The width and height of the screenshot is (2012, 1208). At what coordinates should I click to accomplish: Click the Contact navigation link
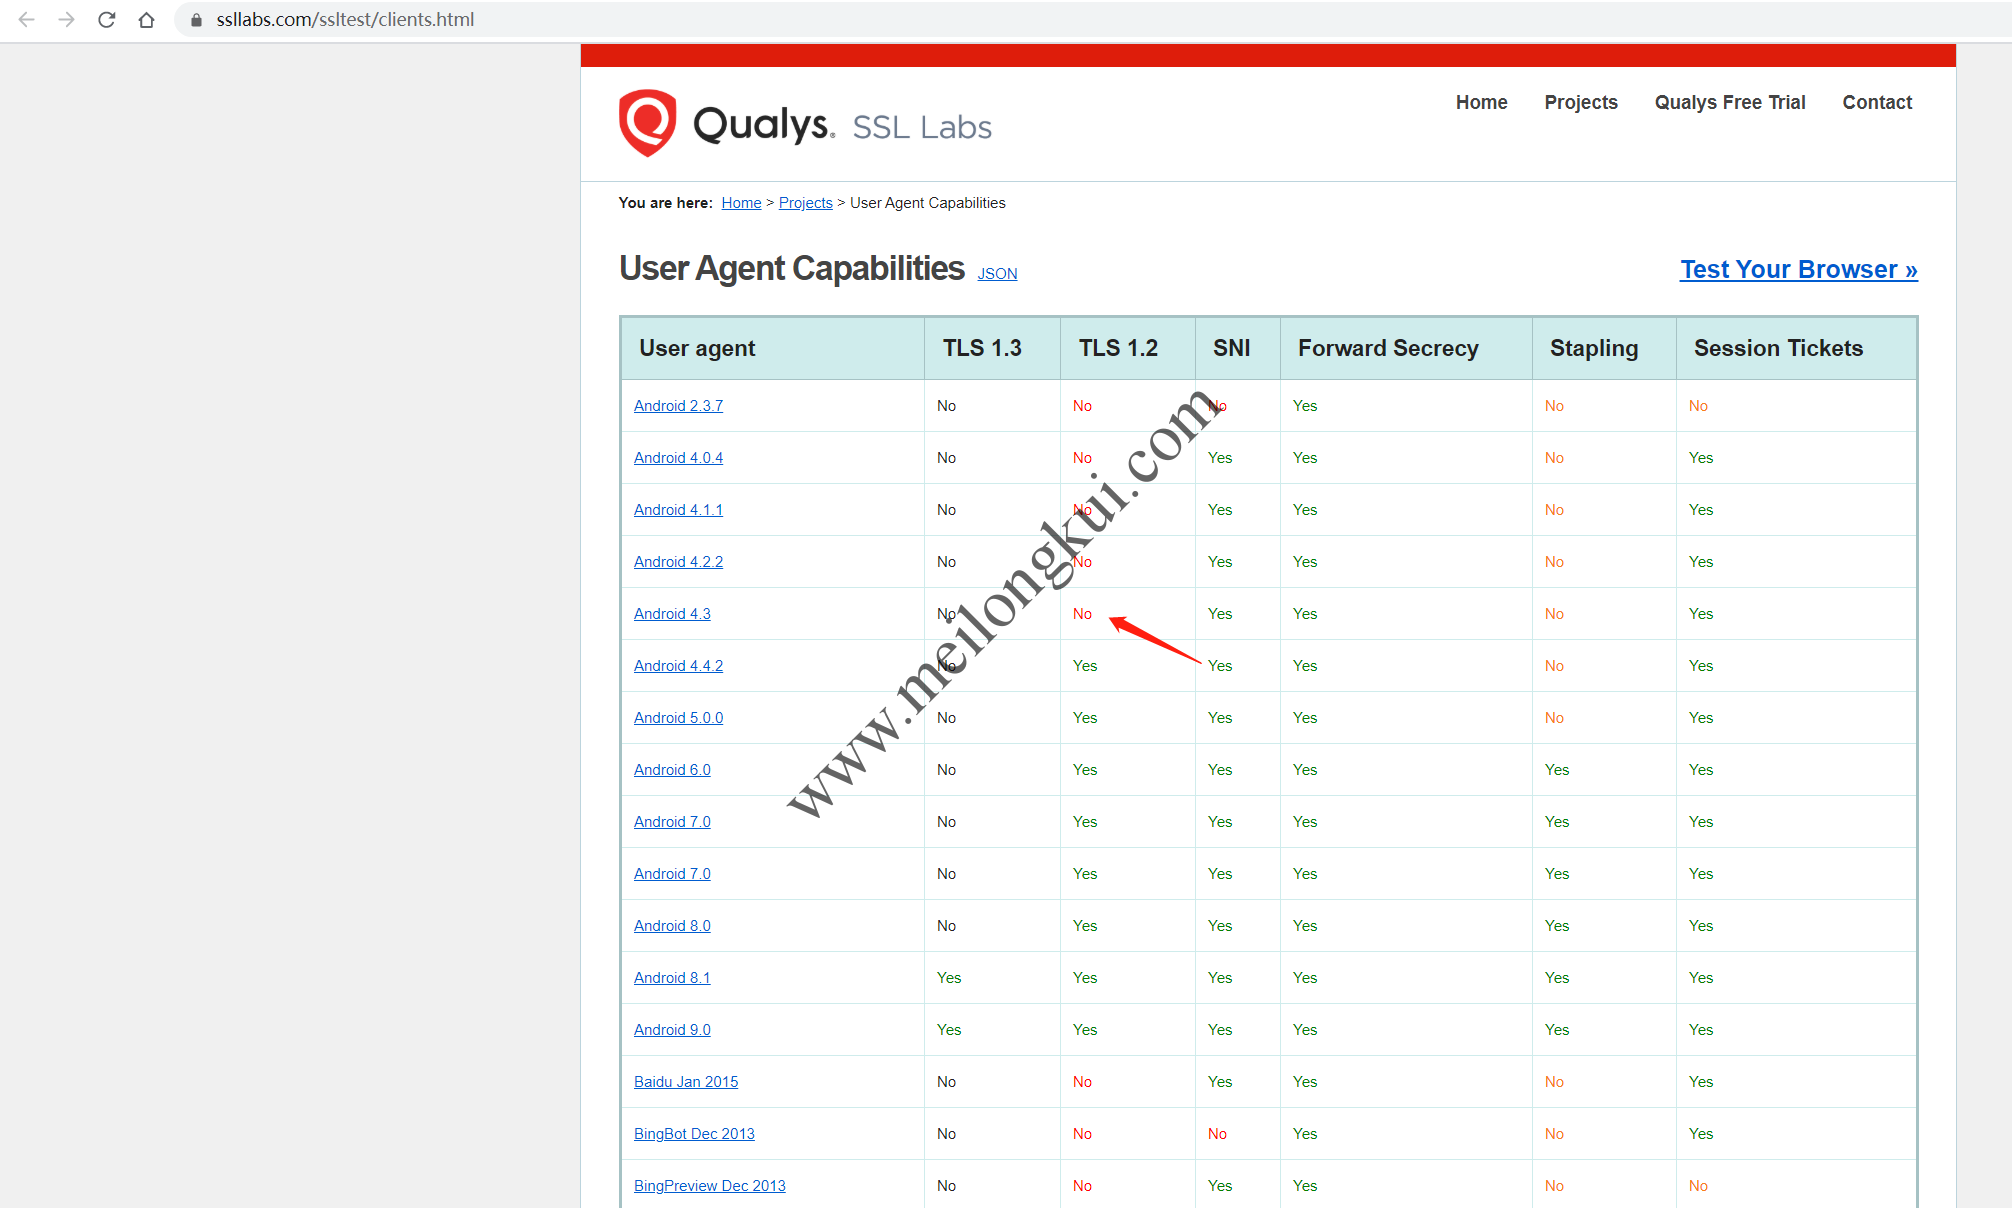(x=1880, y=102)
